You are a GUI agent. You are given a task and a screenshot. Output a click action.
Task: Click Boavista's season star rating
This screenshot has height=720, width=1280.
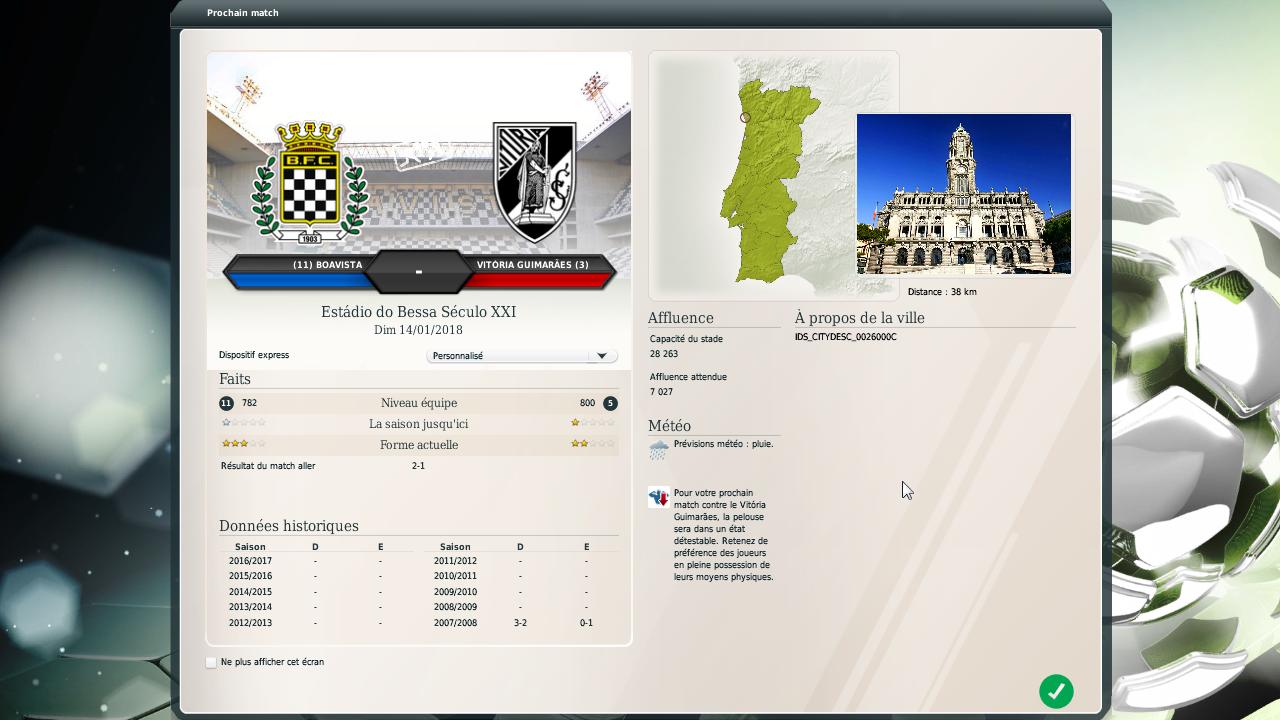(x=244, y=423)
